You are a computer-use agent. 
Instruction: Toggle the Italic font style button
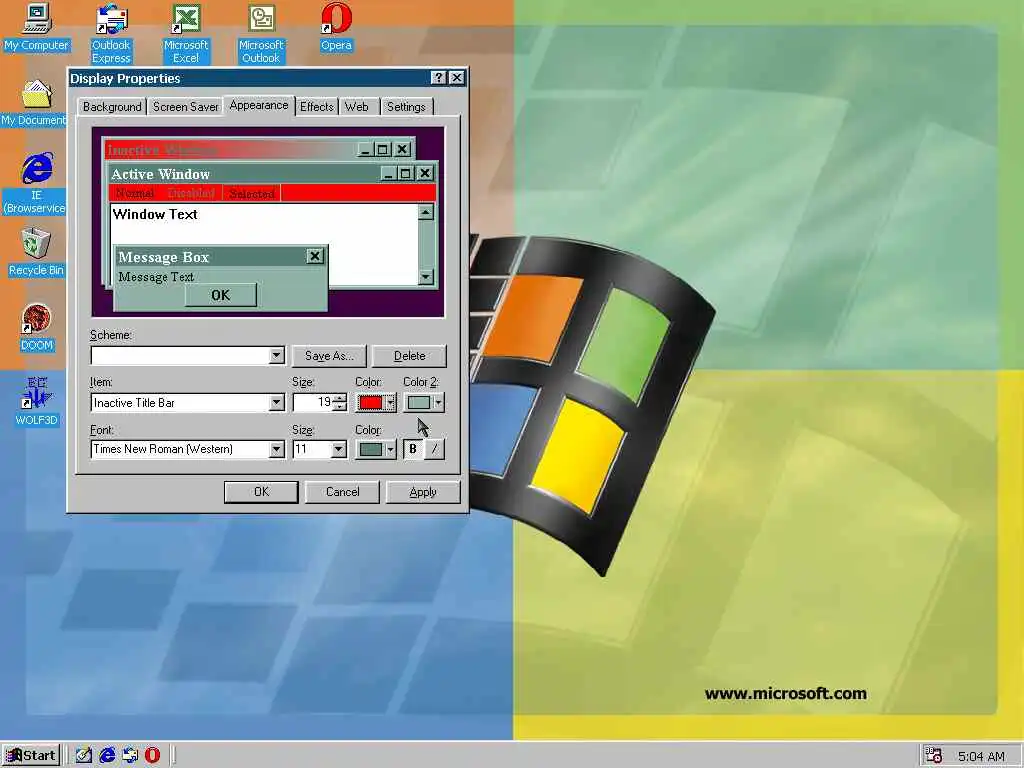[434, 449]
